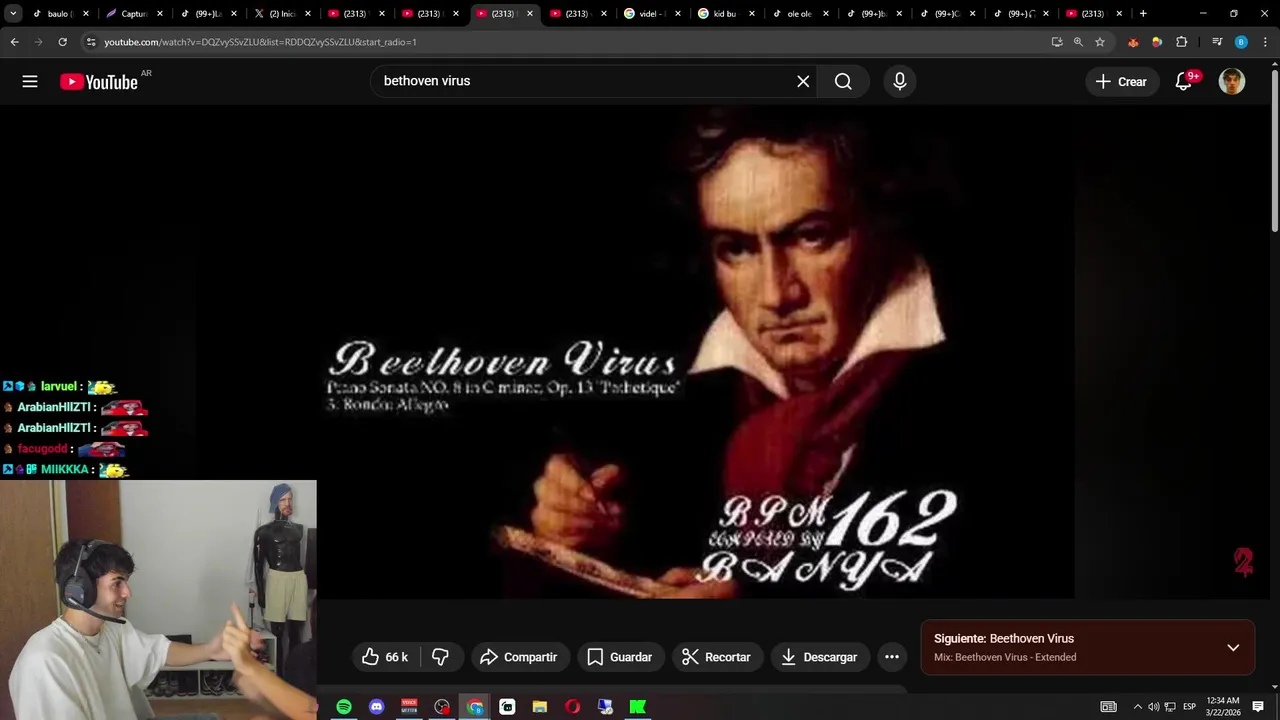Open Chrome three-dot menu
The image size is (1280, 720).
point(1265,42)
